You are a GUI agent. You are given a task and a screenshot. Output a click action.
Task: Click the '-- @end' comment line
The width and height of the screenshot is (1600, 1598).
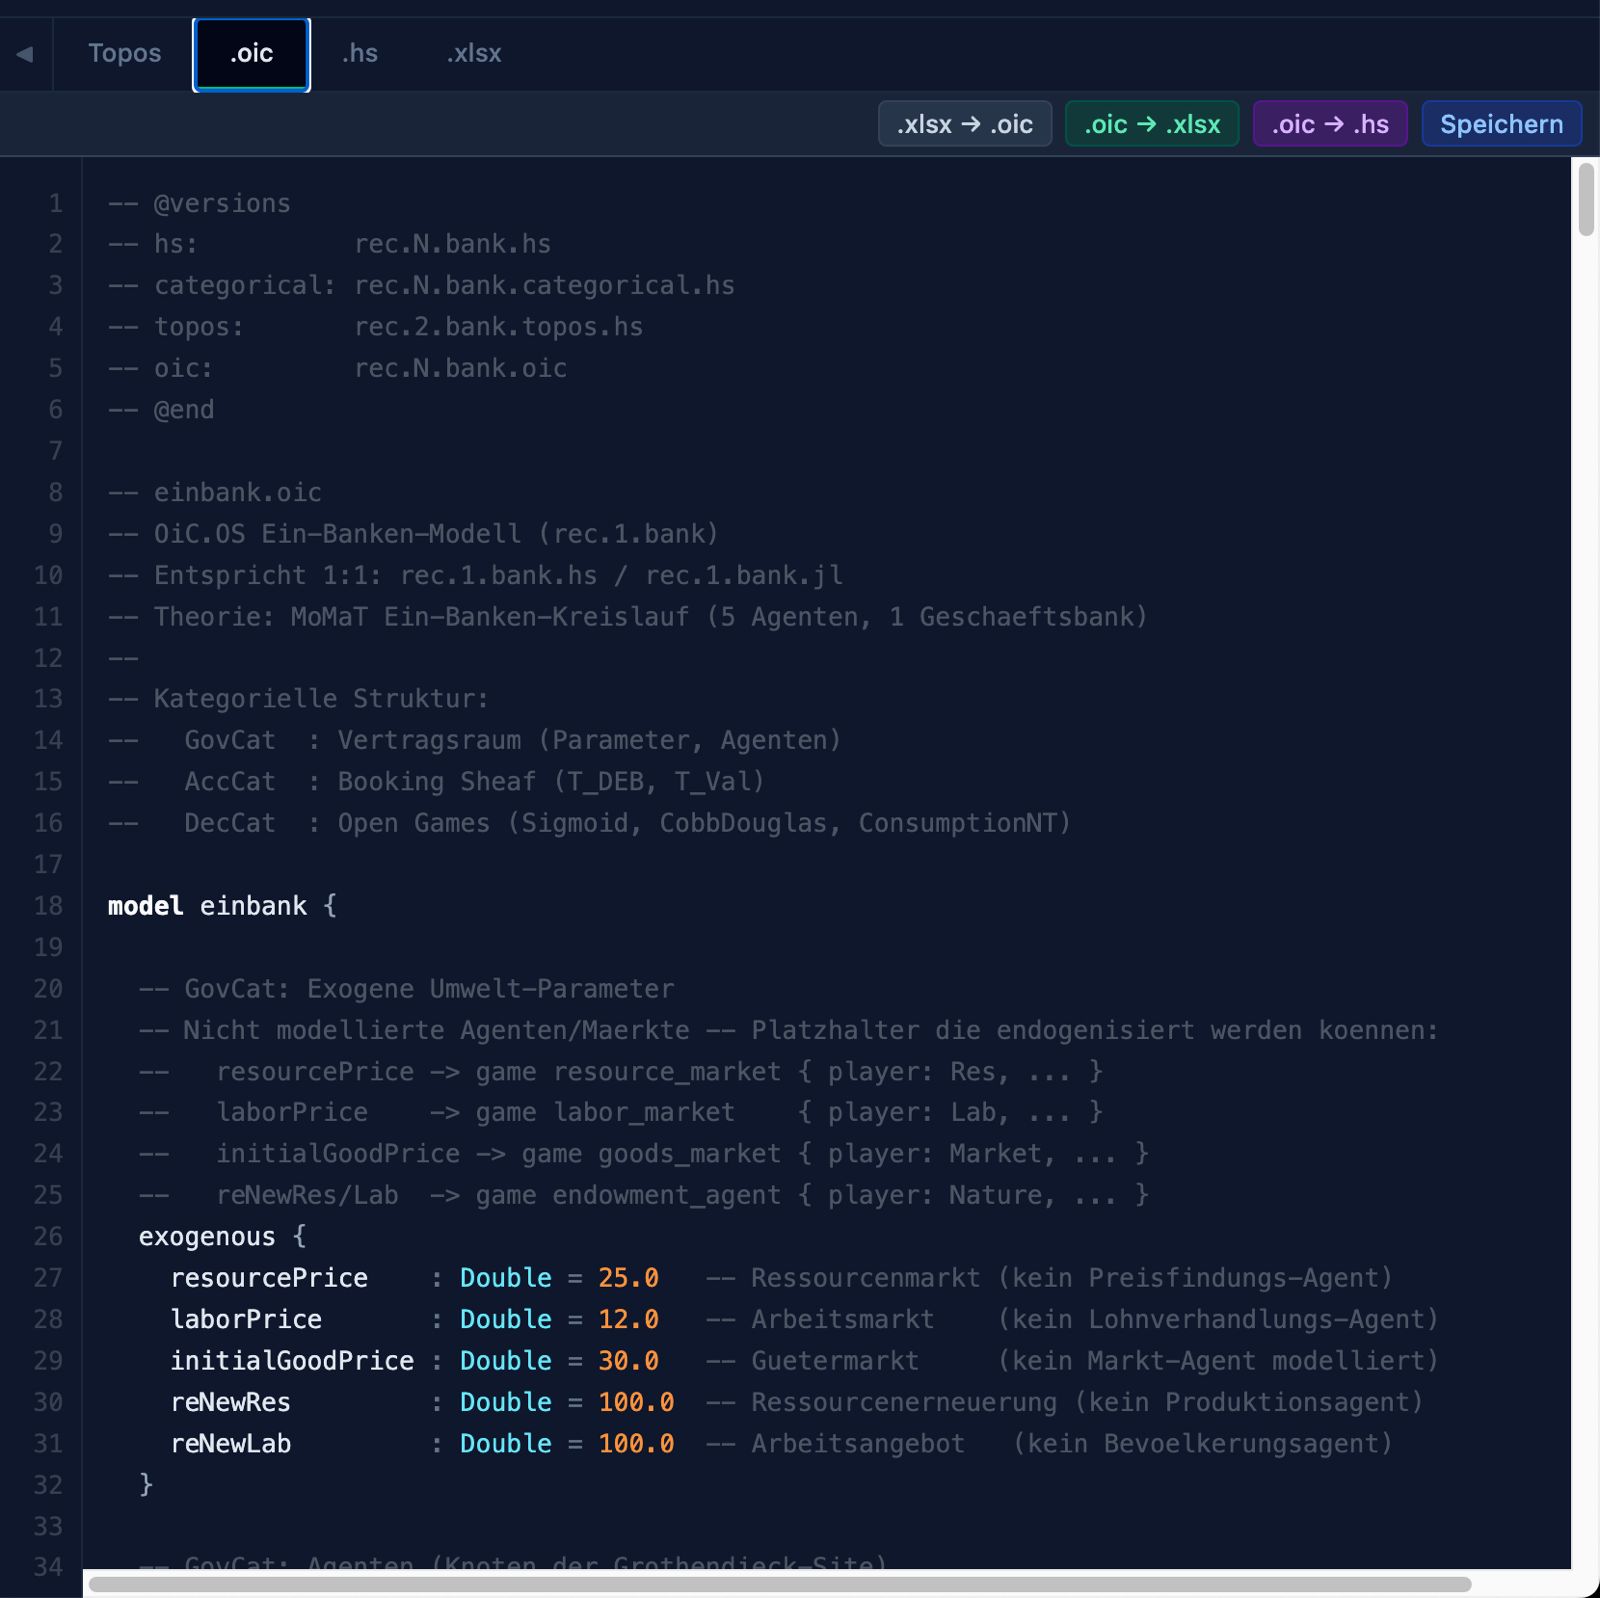pyautogui.click(x=161, y=410)
